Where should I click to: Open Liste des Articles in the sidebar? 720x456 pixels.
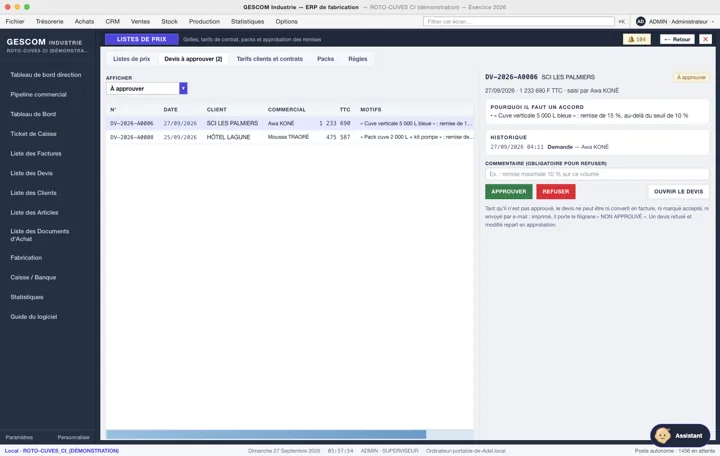point(34,213)
